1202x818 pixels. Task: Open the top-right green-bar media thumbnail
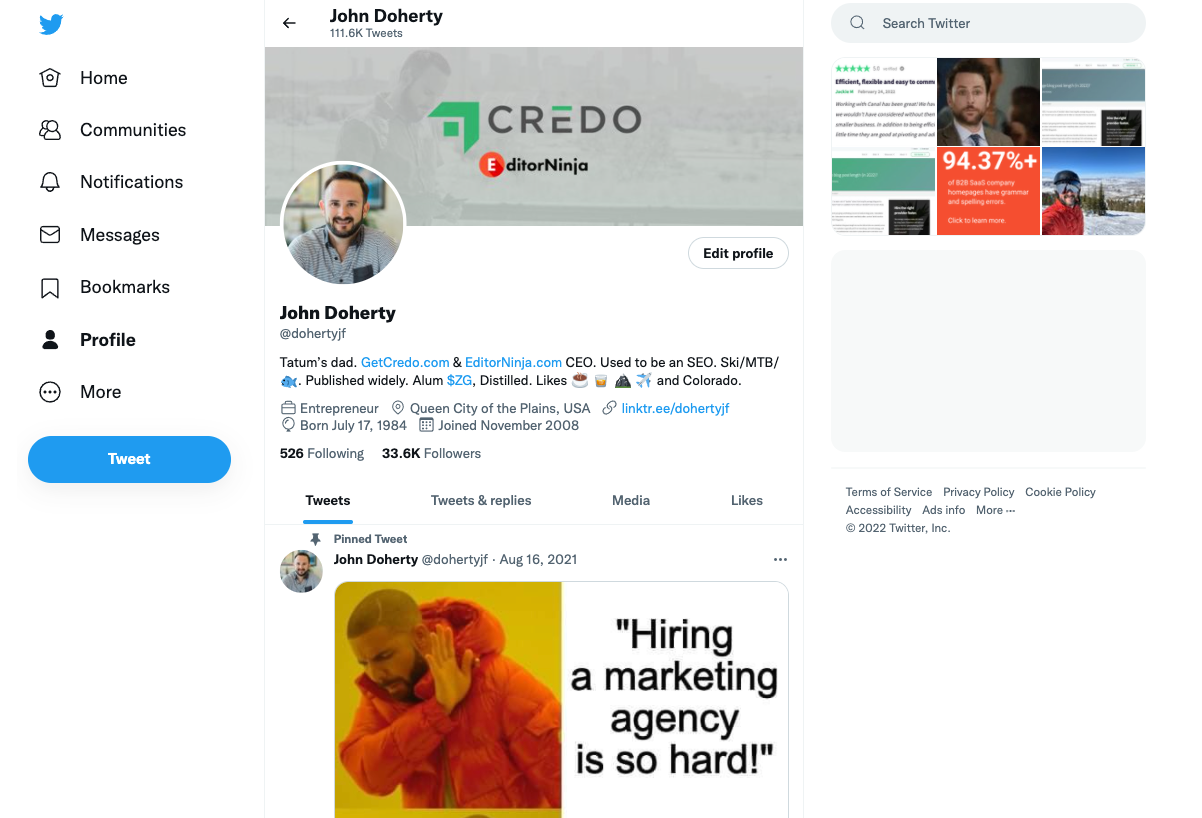tap(1093, 102)
